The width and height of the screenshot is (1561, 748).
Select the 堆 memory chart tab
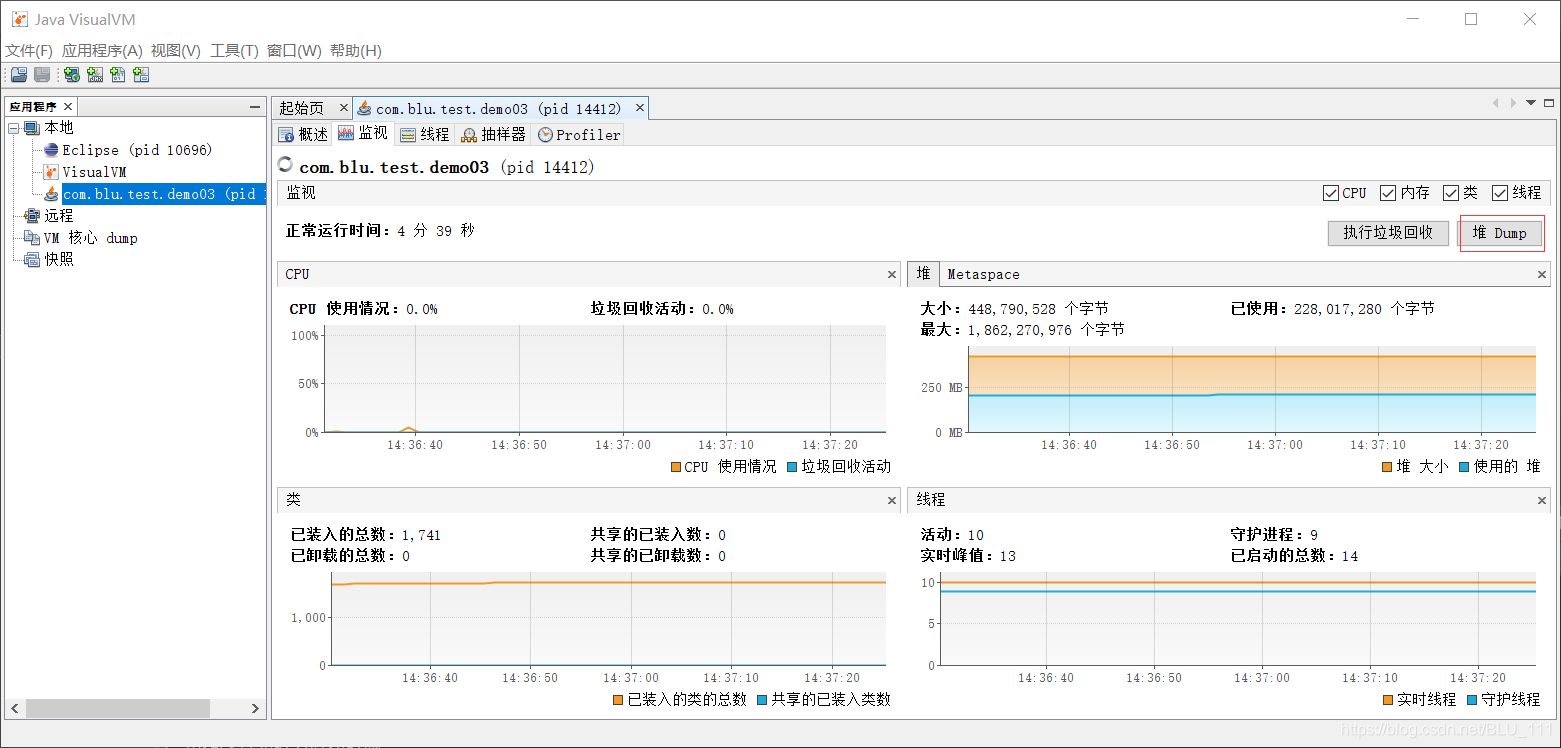click(923, 274)
